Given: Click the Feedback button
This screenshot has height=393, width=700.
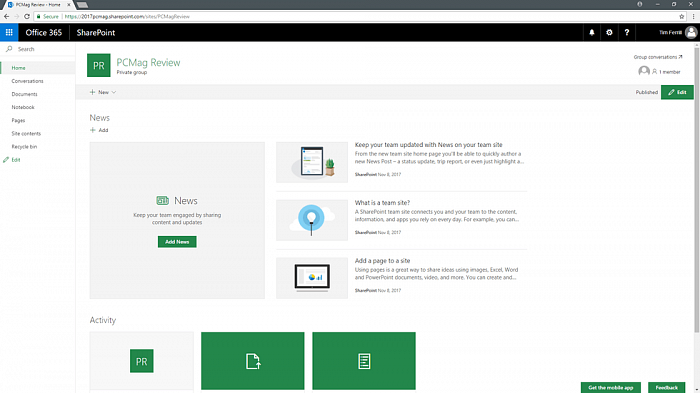Looking at the screenshot, I should coord(666,388).
